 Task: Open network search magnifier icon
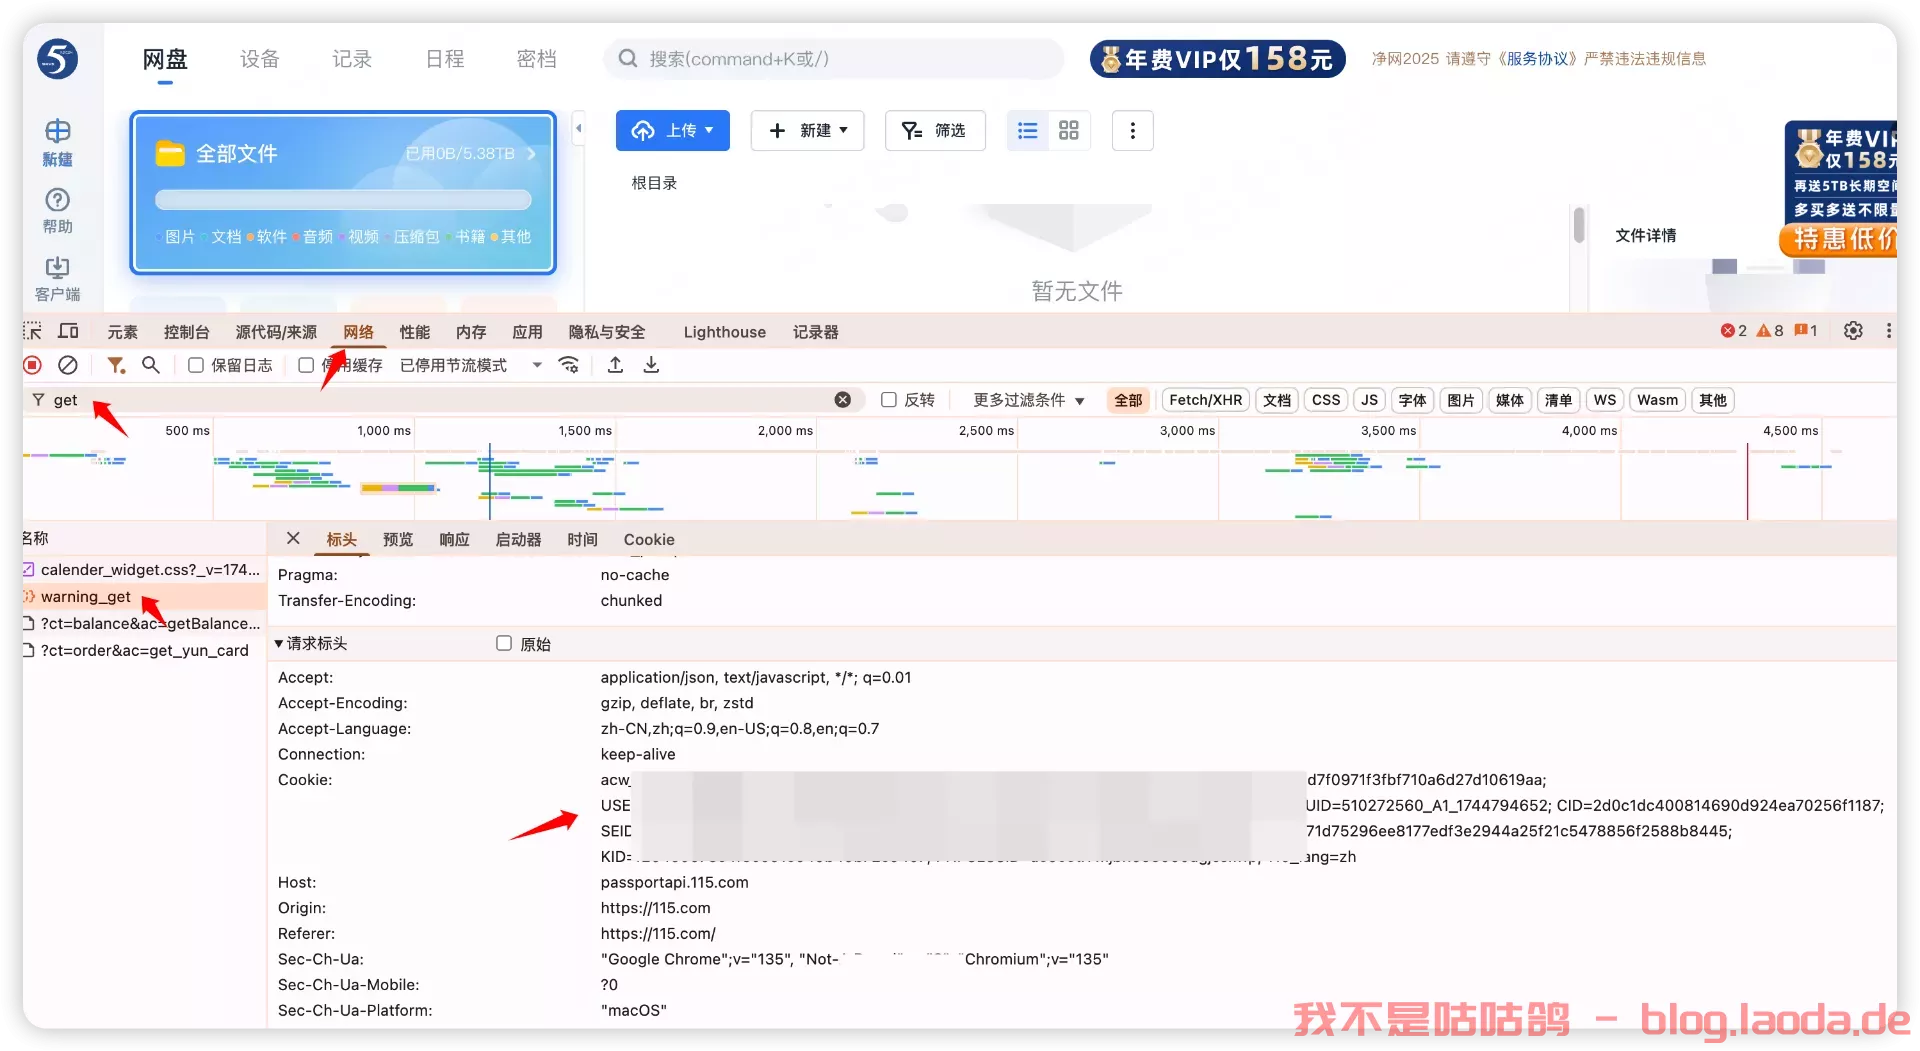pyautogui.click(x=151, y=365)
